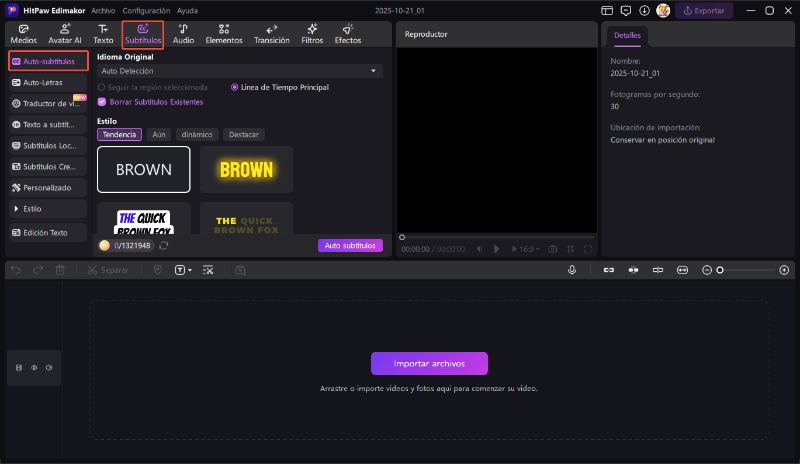This screenshot has width=800, height=464.
Task: Toggle track visibility eye icon
Action: tap(34, 368)
